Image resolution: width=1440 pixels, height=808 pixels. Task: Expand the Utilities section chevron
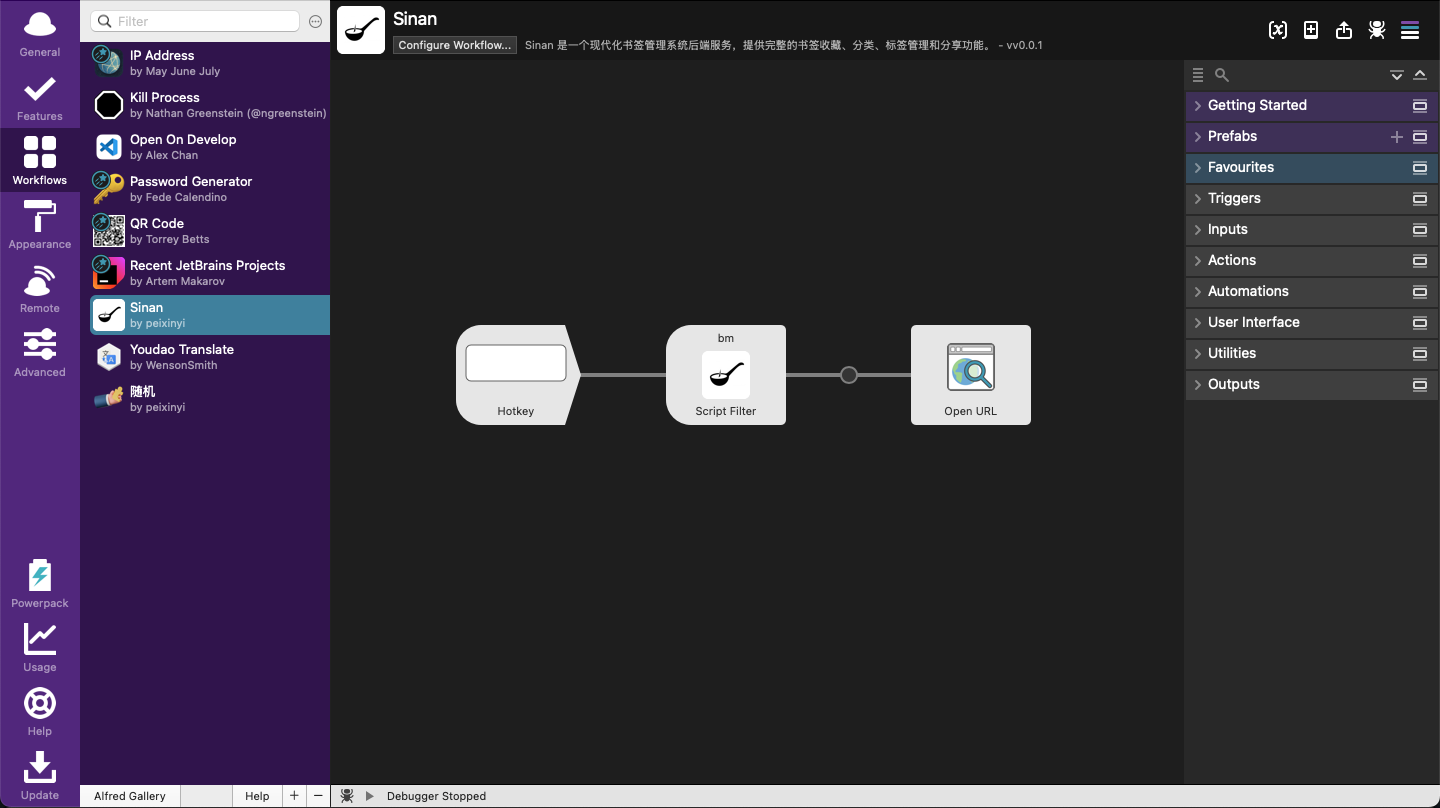coord(1198,353)
